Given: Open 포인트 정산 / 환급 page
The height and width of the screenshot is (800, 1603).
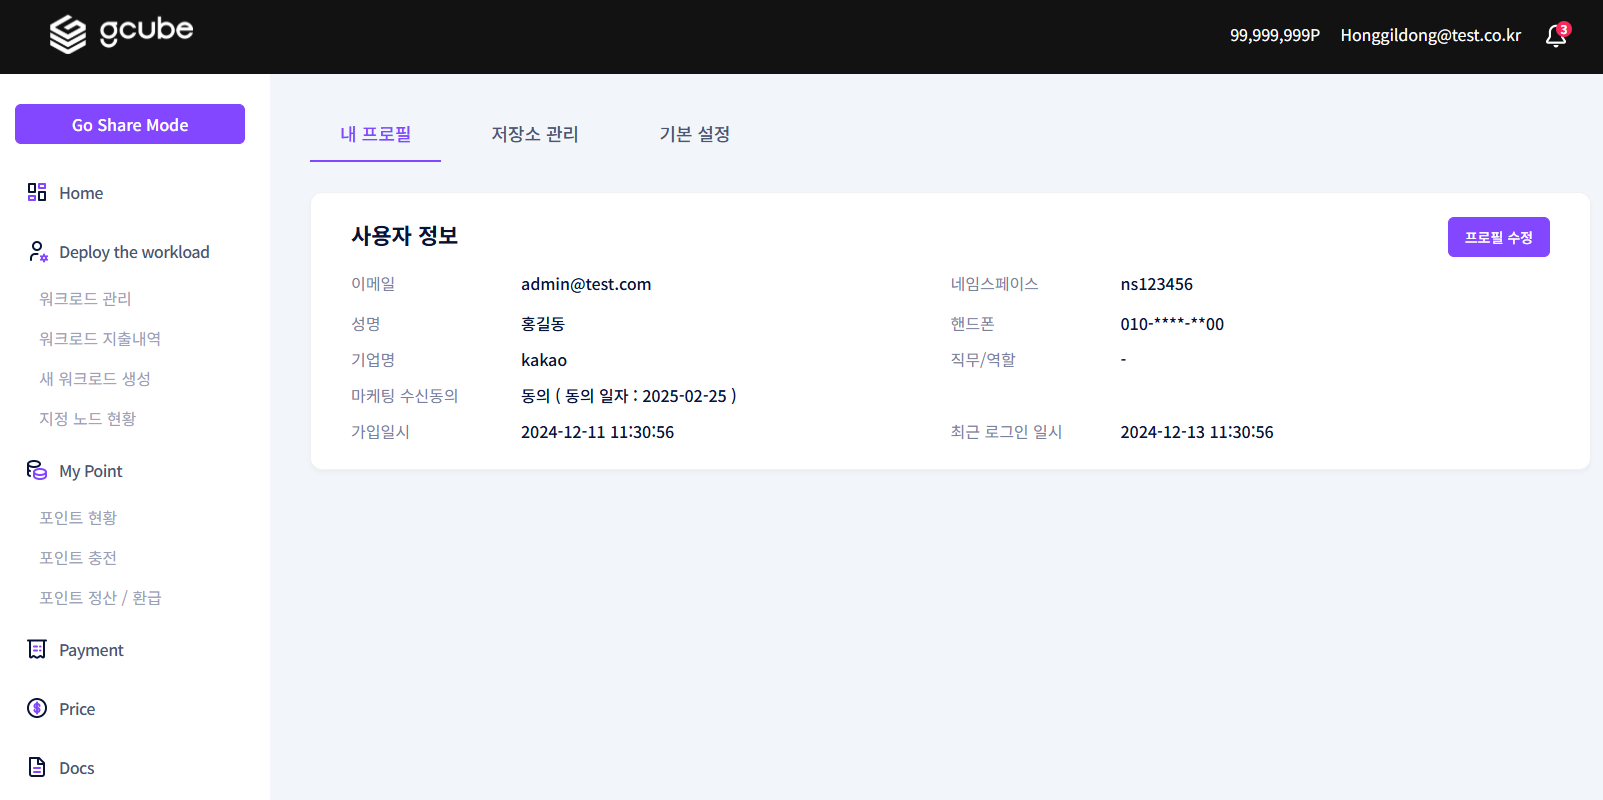Looking at the screenshot, I should click(x=100, y=597).
